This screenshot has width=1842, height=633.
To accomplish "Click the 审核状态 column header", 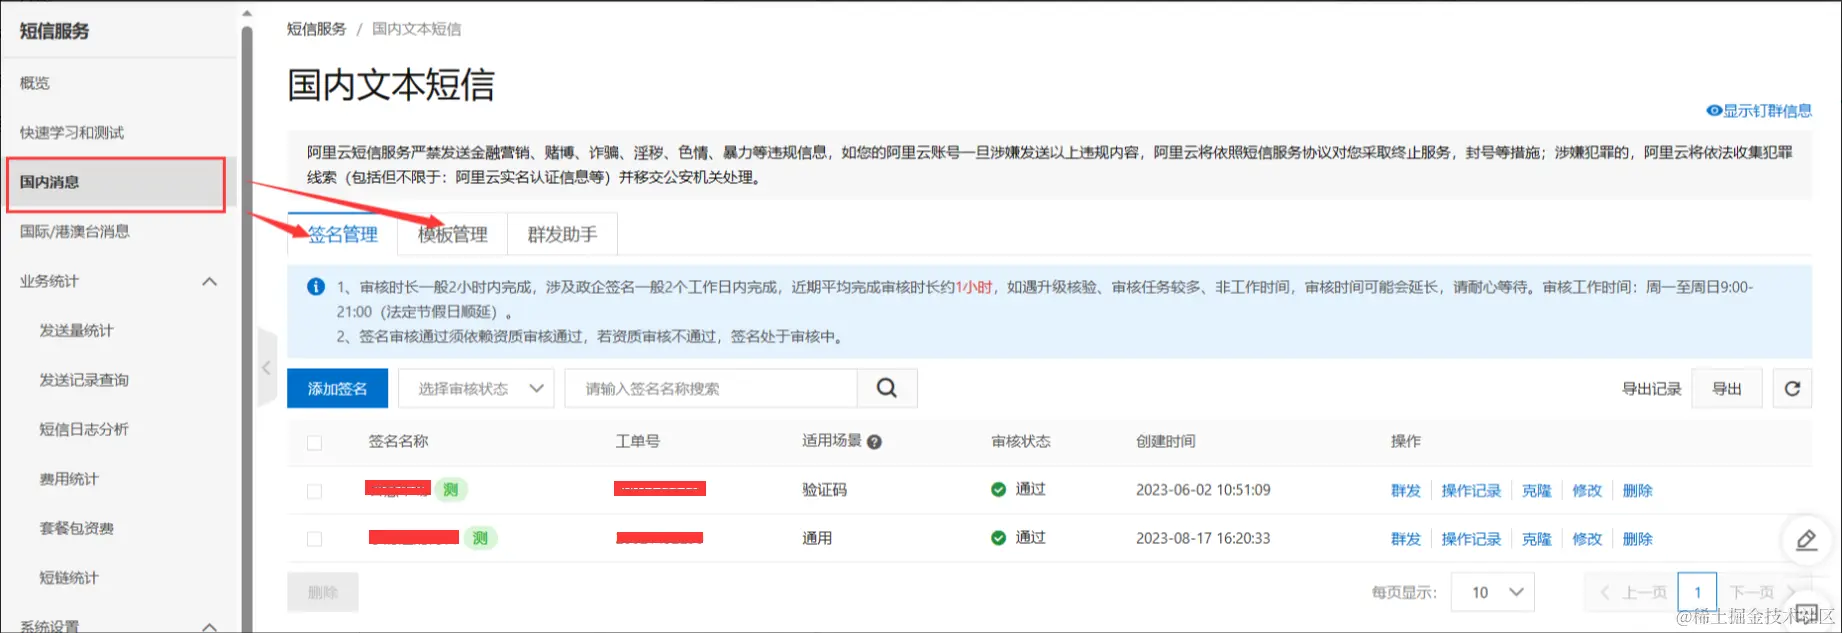I will 1021,441.
